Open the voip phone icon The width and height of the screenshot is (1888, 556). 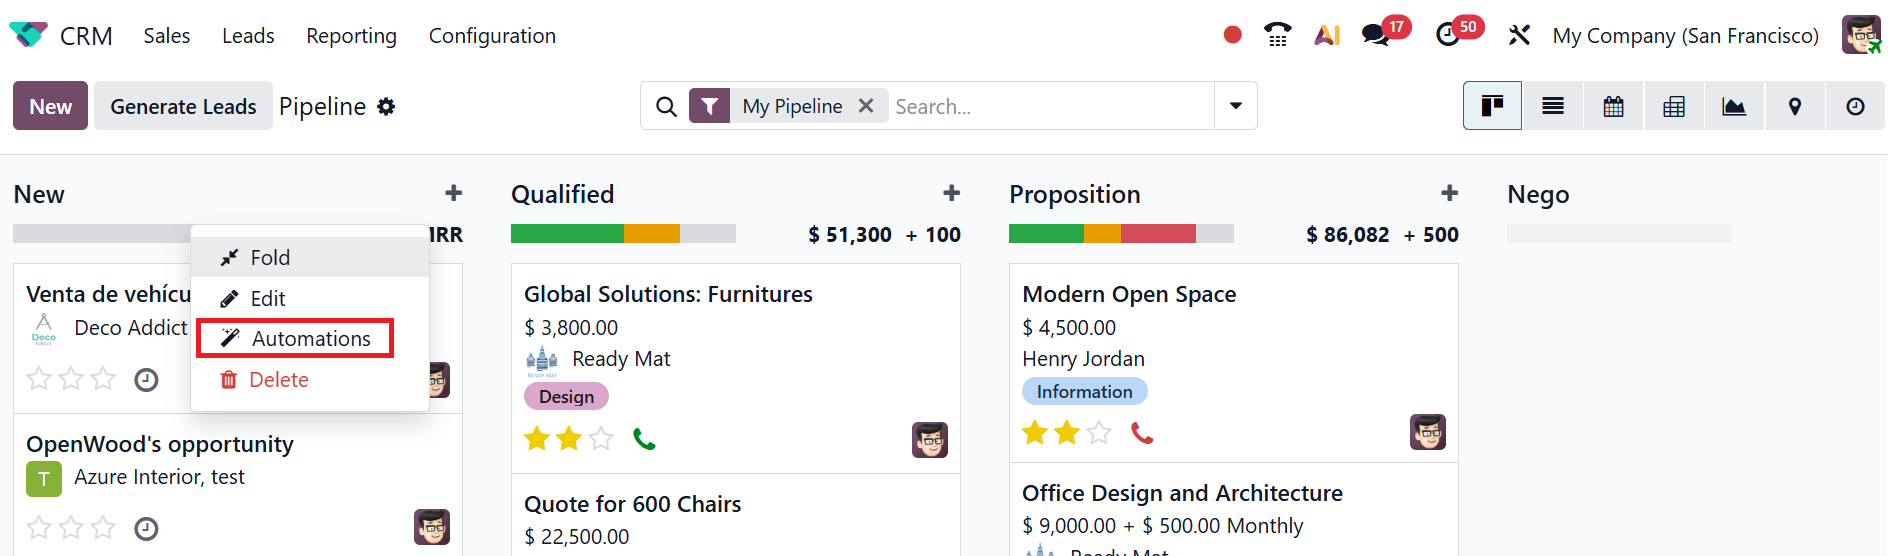click(1277, 35)
